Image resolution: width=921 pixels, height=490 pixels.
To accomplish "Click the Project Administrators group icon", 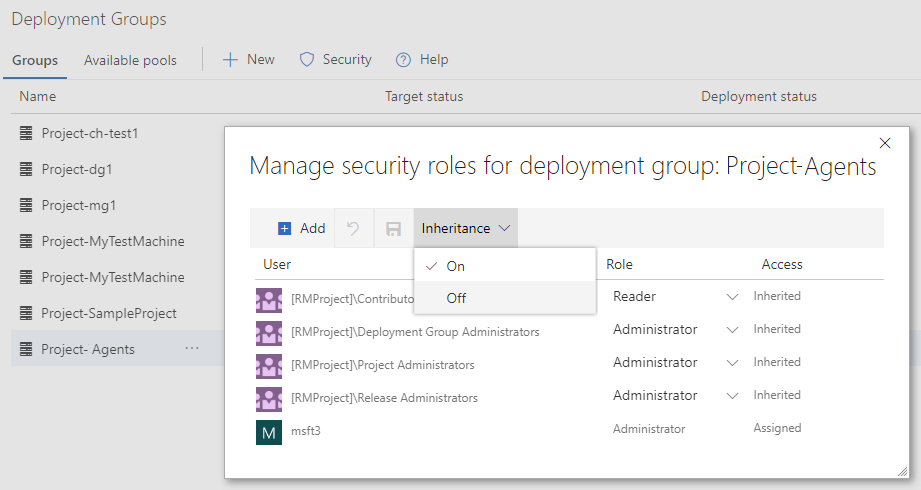I will [268, 365].
